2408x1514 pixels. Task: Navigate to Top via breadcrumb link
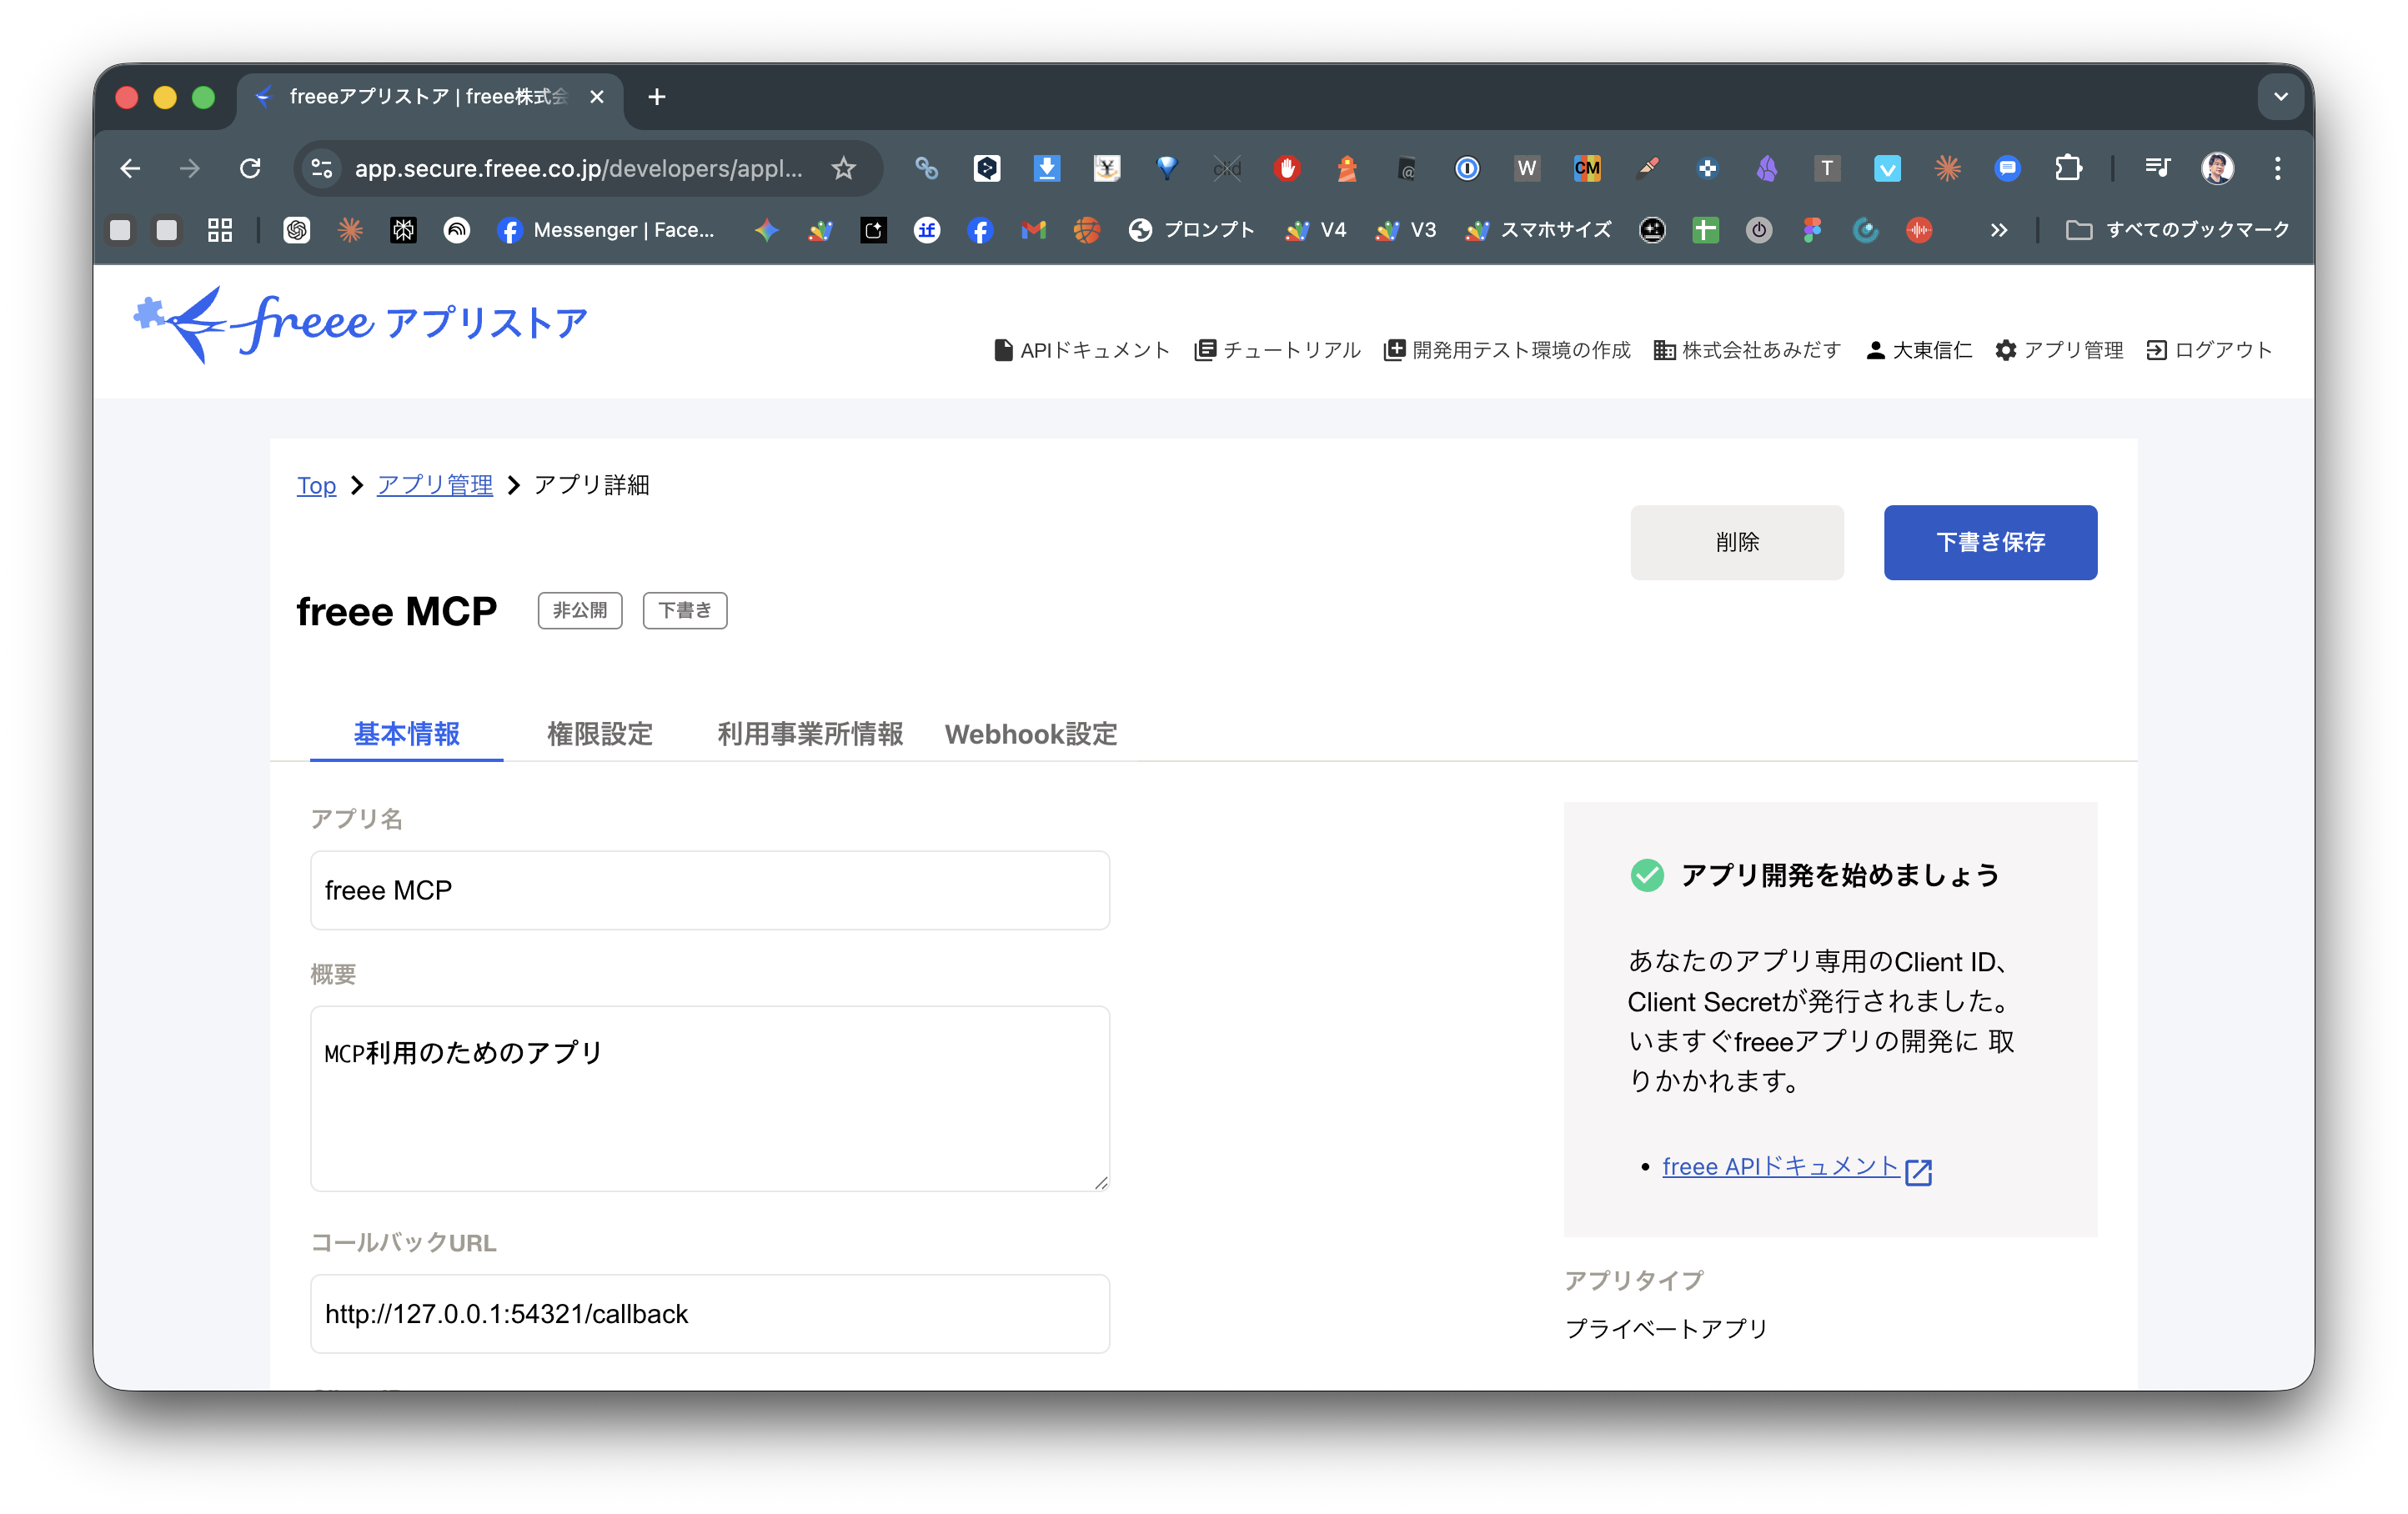pos(316,485)
